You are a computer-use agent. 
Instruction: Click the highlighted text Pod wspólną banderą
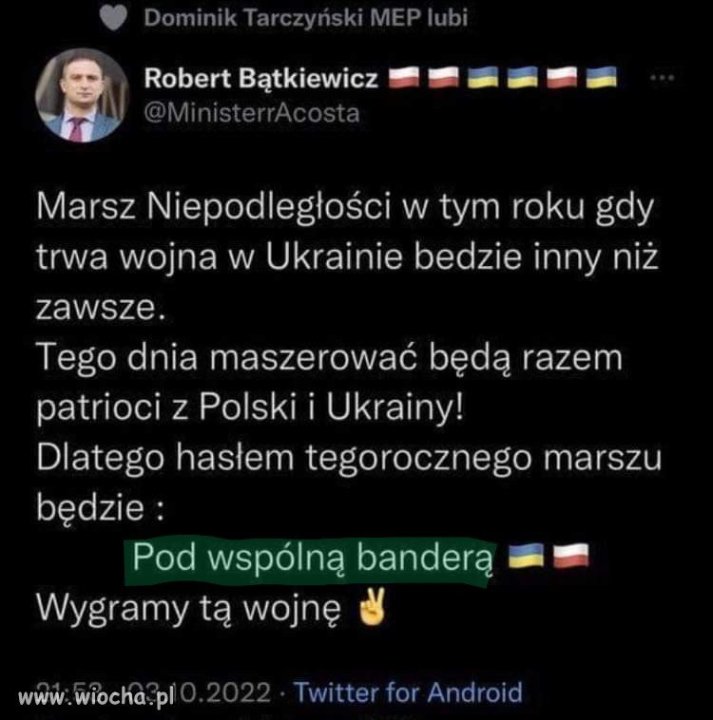(x=312, y=557)
